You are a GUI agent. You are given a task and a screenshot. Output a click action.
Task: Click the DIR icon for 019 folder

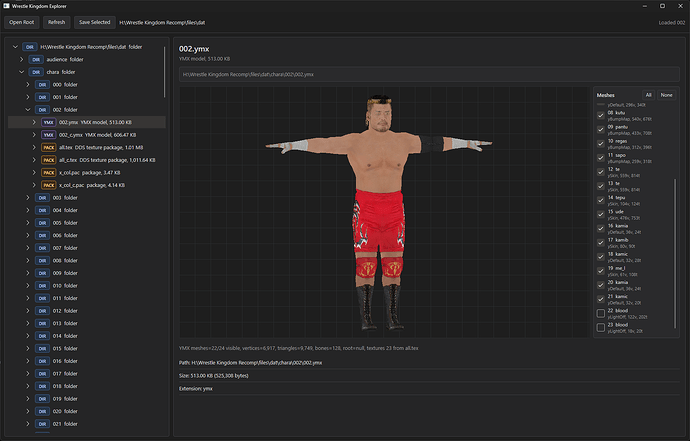(x=42, y=399)
